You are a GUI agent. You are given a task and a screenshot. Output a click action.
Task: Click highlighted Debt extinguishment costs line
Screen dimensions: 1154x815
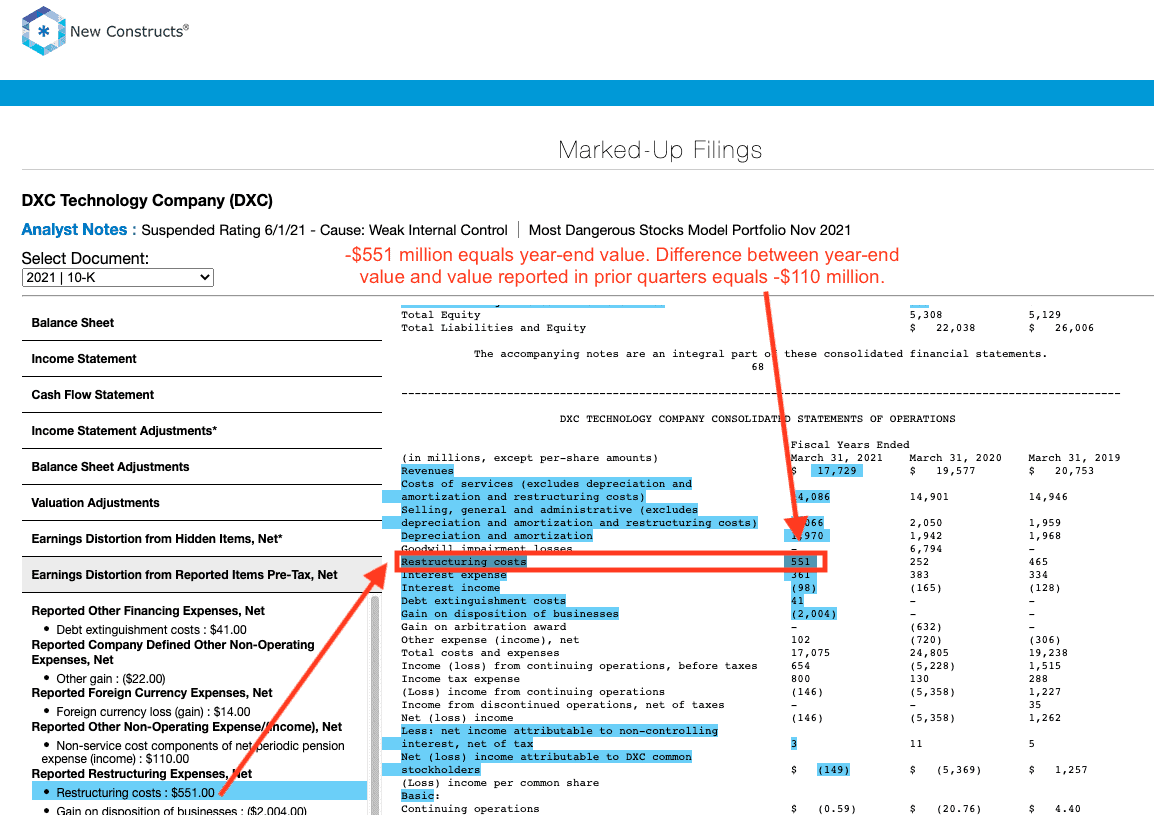(x=483, y=601)
